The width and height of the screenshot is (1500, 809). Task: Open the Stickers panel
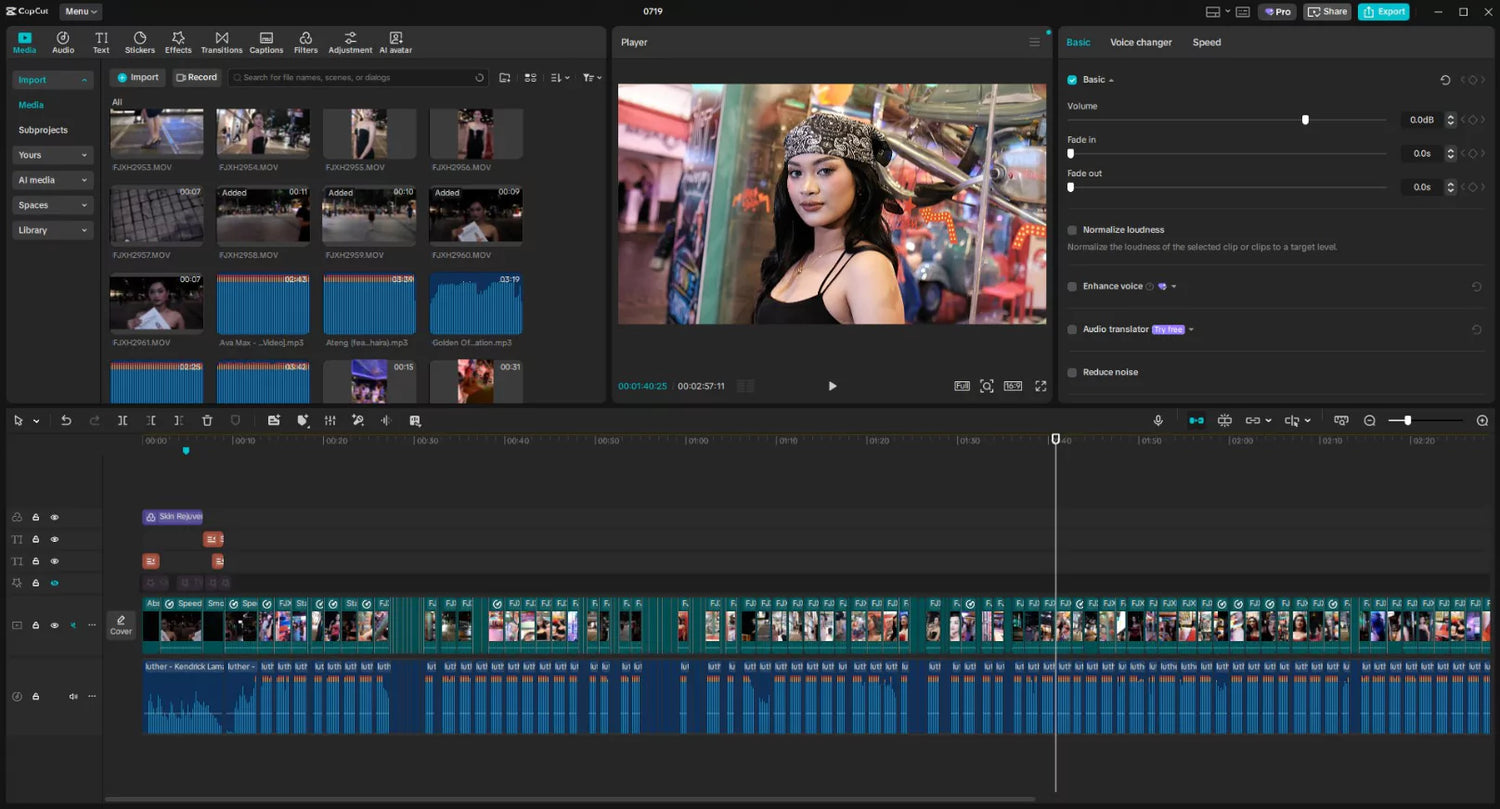click(140, 42)
